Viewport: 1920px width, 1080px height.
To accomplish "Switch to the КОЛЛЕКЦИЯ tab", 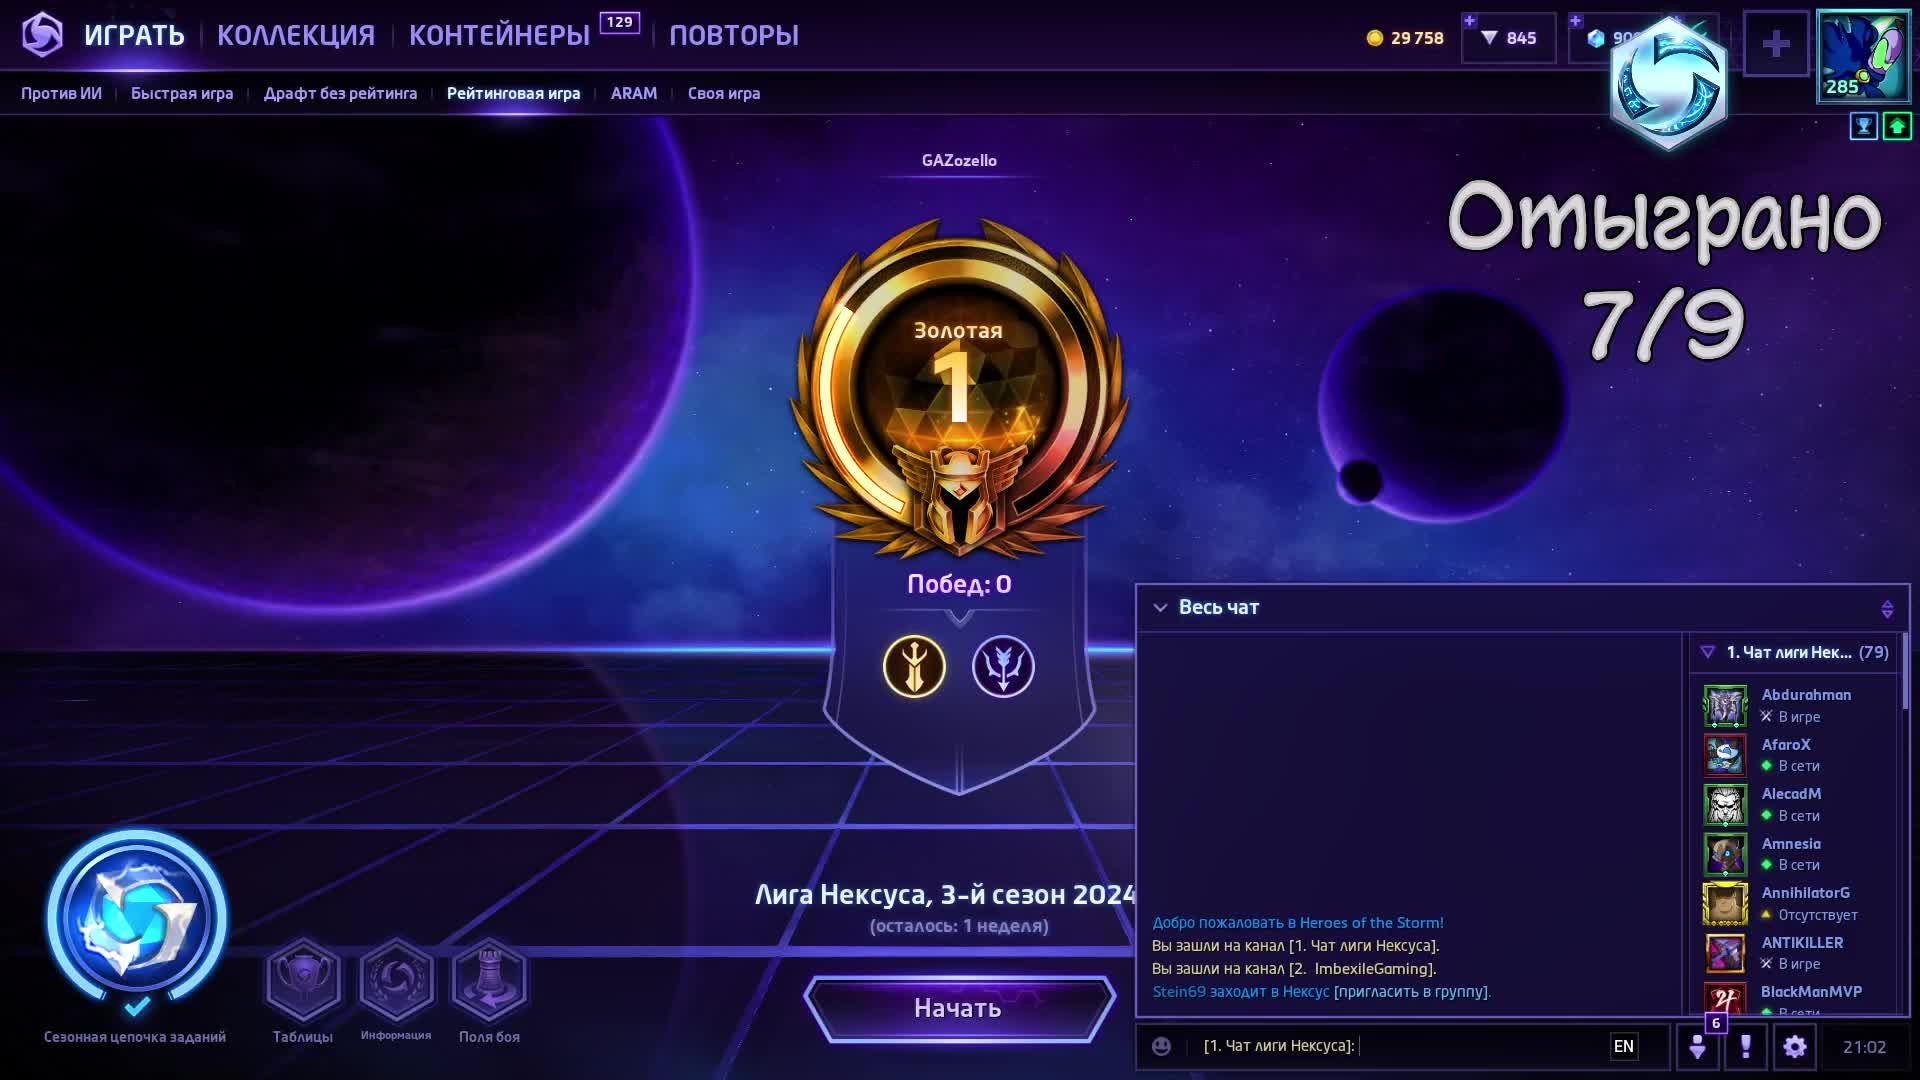I will 296,35.
